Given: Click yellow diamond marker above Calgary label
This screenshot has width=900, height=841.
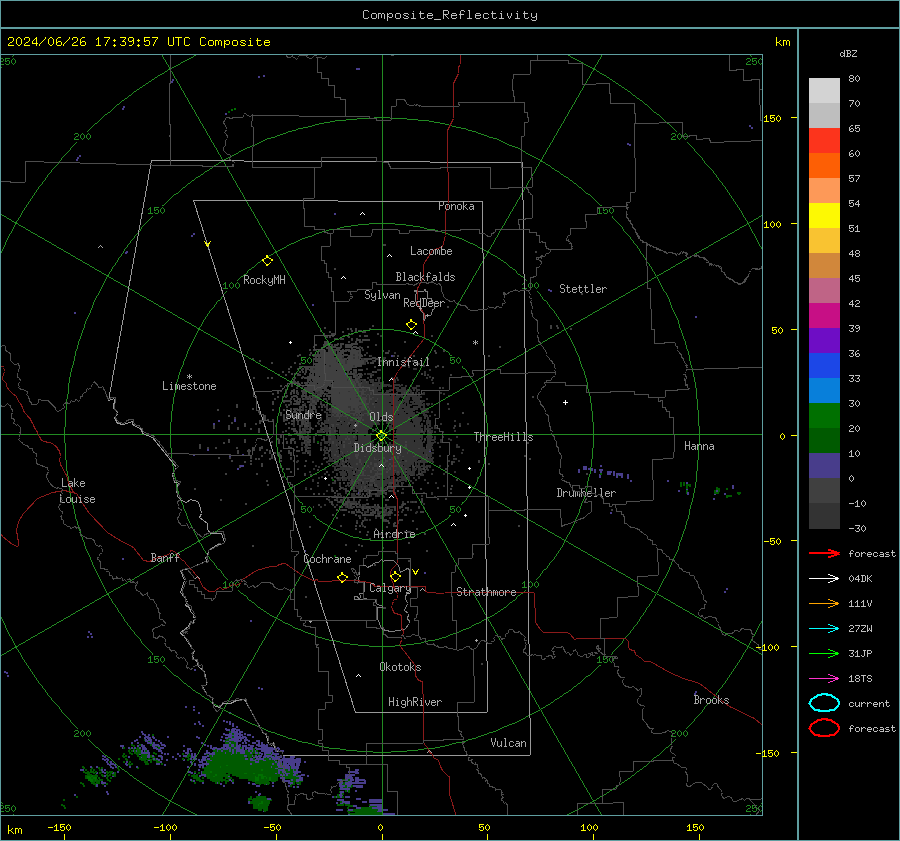Looking at the screenshot, I should 395,576.
